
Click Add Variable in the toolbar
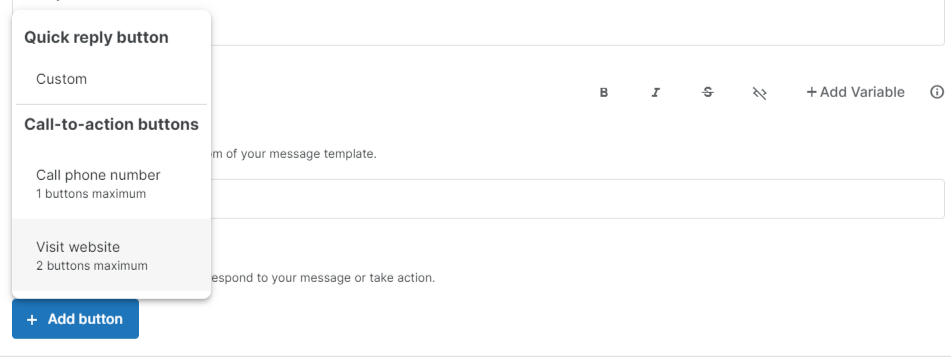[855, 92]
